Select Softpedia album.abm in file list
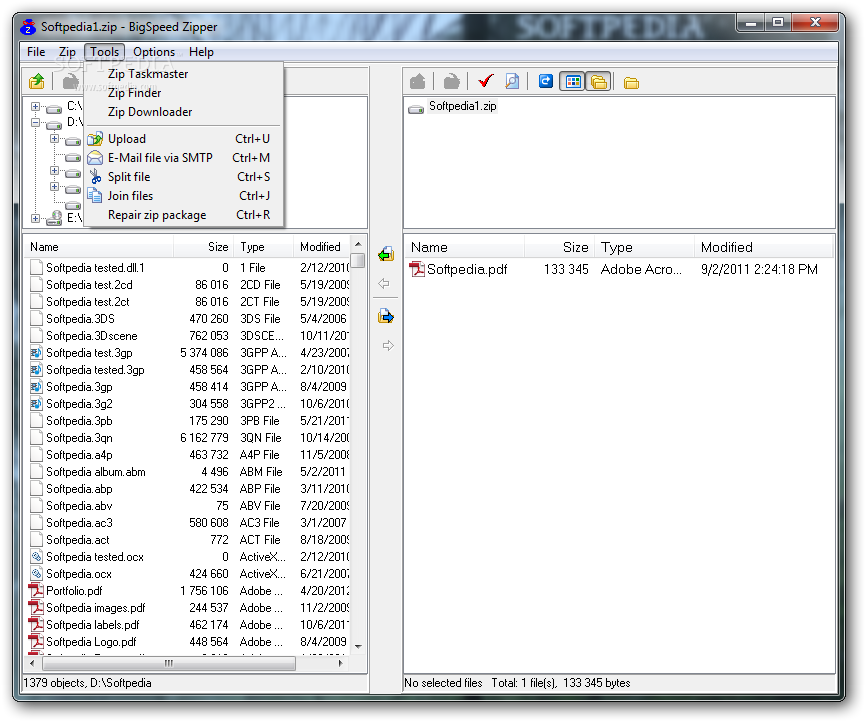This screenshot has width=866, height=722. 188,472
